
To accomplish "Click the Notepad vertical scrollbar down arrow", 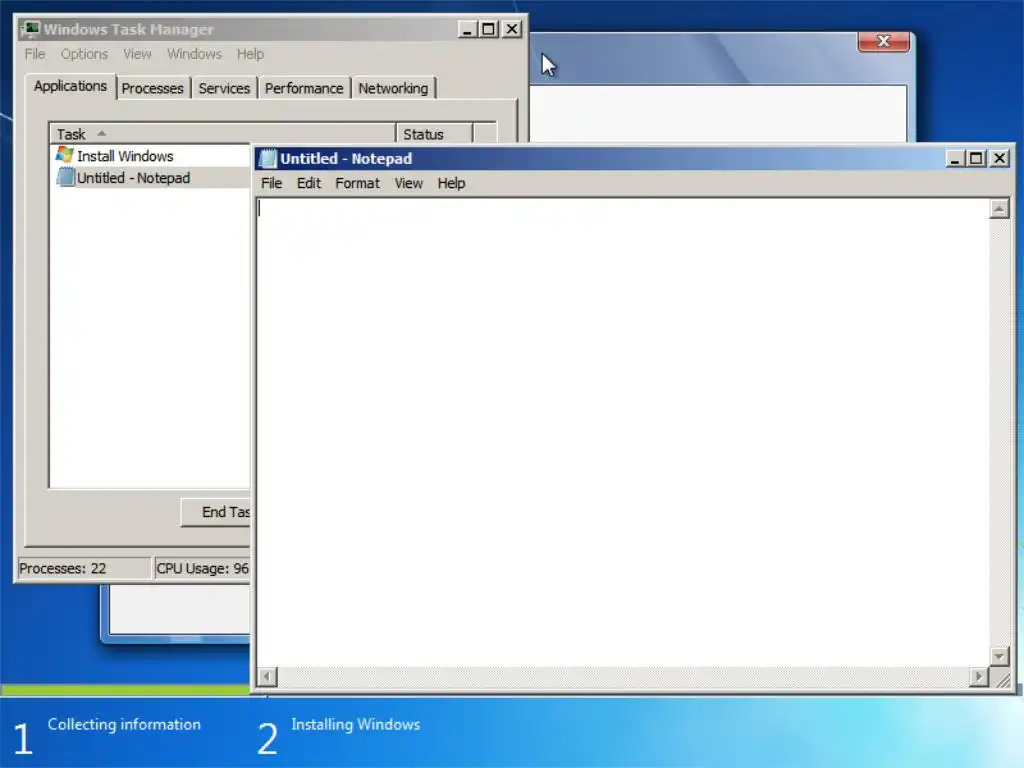I will pos(999,656).
